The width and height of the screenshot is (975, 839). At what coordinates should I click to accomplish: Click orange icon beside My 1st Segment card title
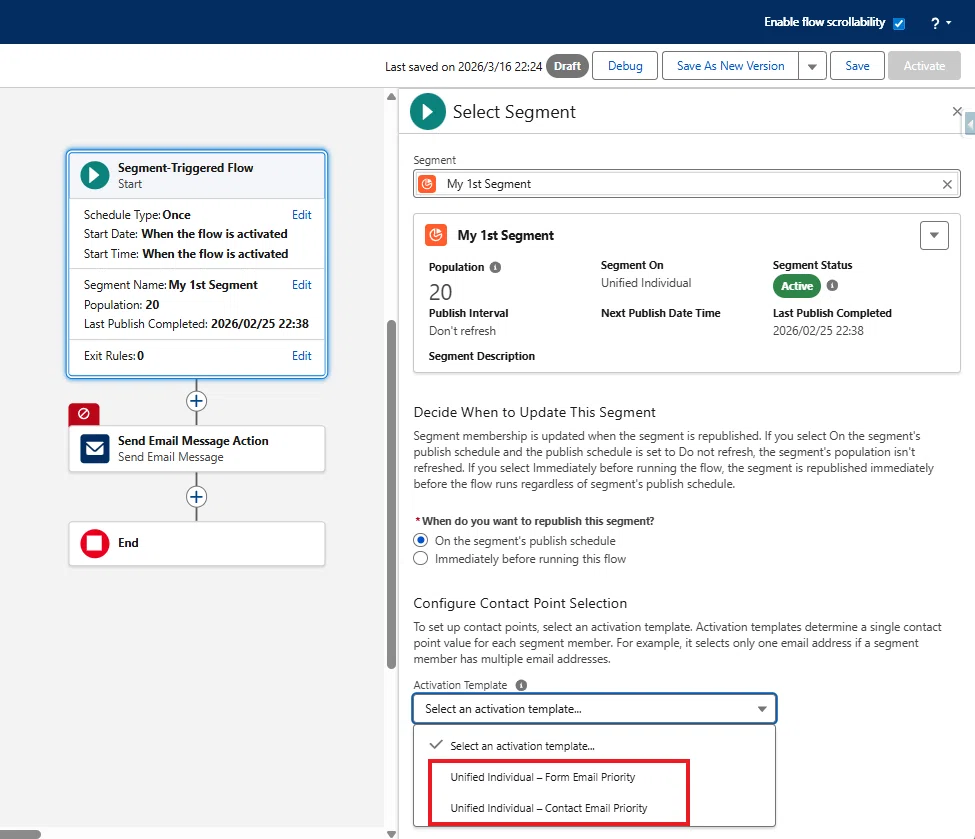coord(436,235)
